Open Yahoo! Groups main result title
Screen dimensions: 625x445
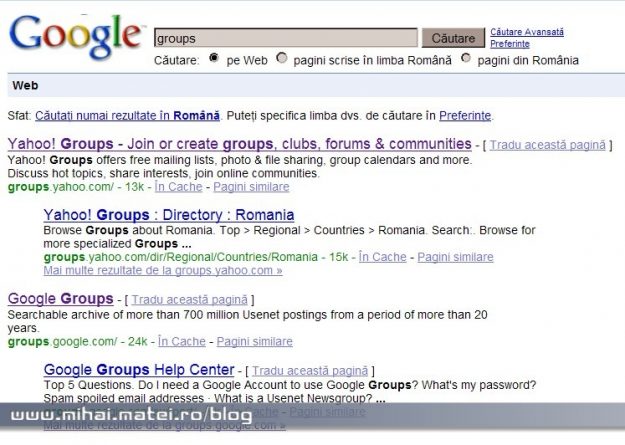(x=239, y=144)
